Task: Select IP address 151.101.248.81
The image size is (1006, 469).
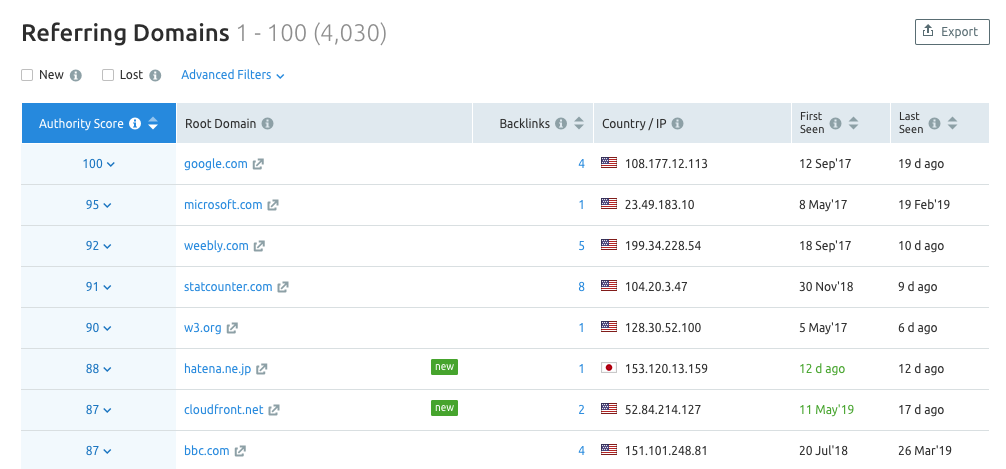Action: click(x=666, y=450)
